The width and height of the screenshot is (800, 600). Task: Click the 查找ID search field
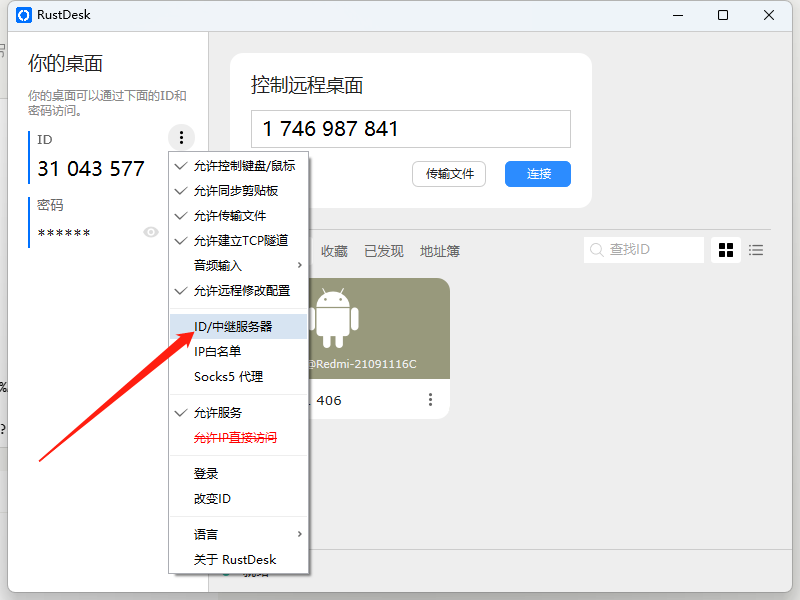644,249
